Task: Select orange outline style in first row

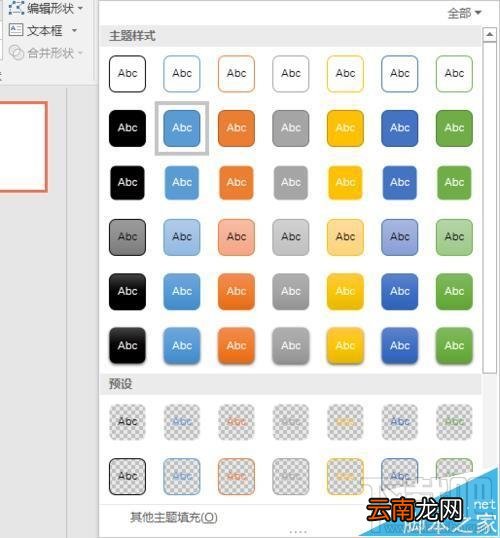Action: (x=236, y=74)
